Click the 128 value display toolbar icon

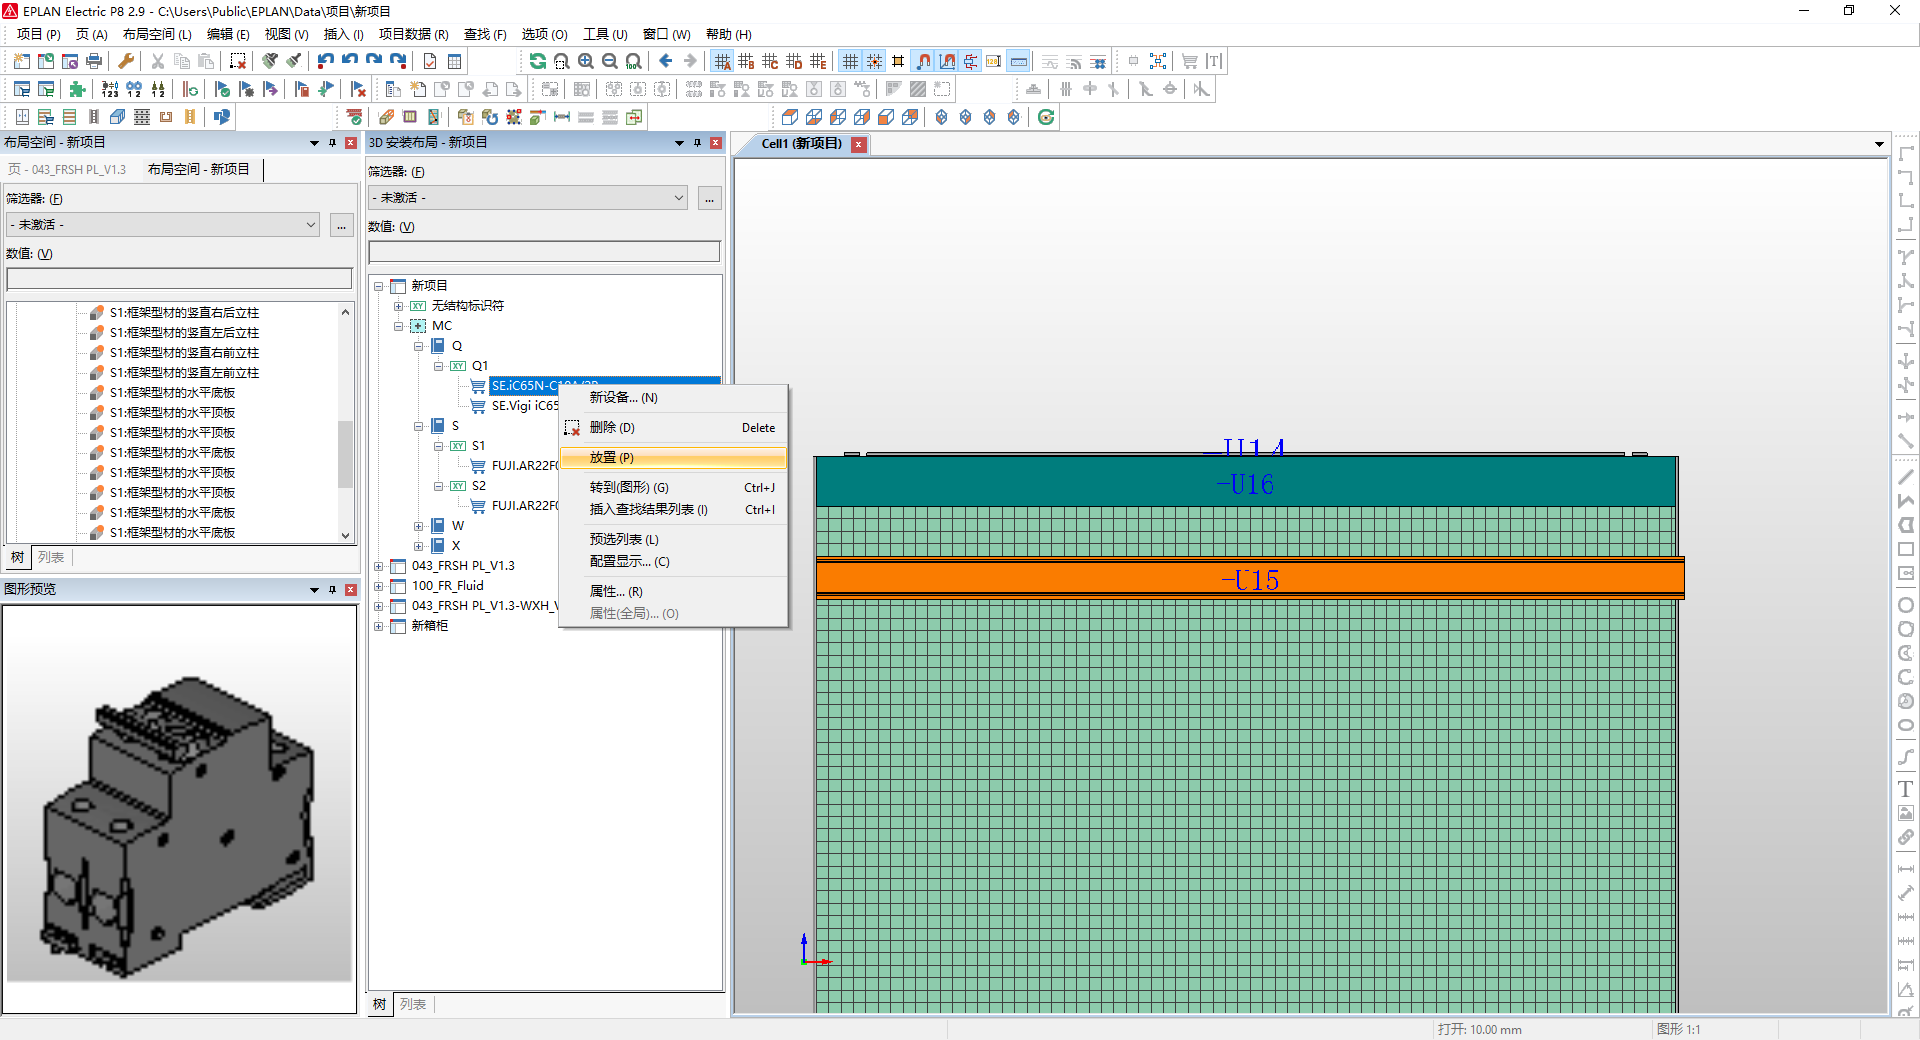click(994, 61)
